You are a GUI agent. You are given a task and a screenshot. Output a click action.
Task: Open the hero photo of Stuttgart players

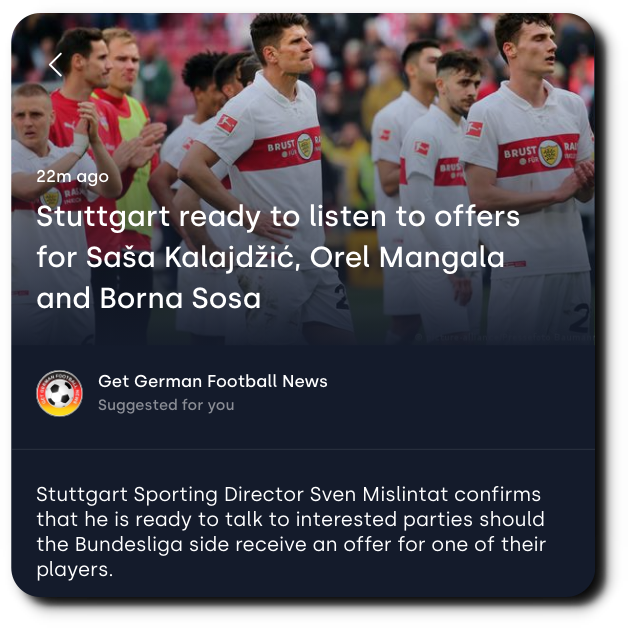click(303, 179)
